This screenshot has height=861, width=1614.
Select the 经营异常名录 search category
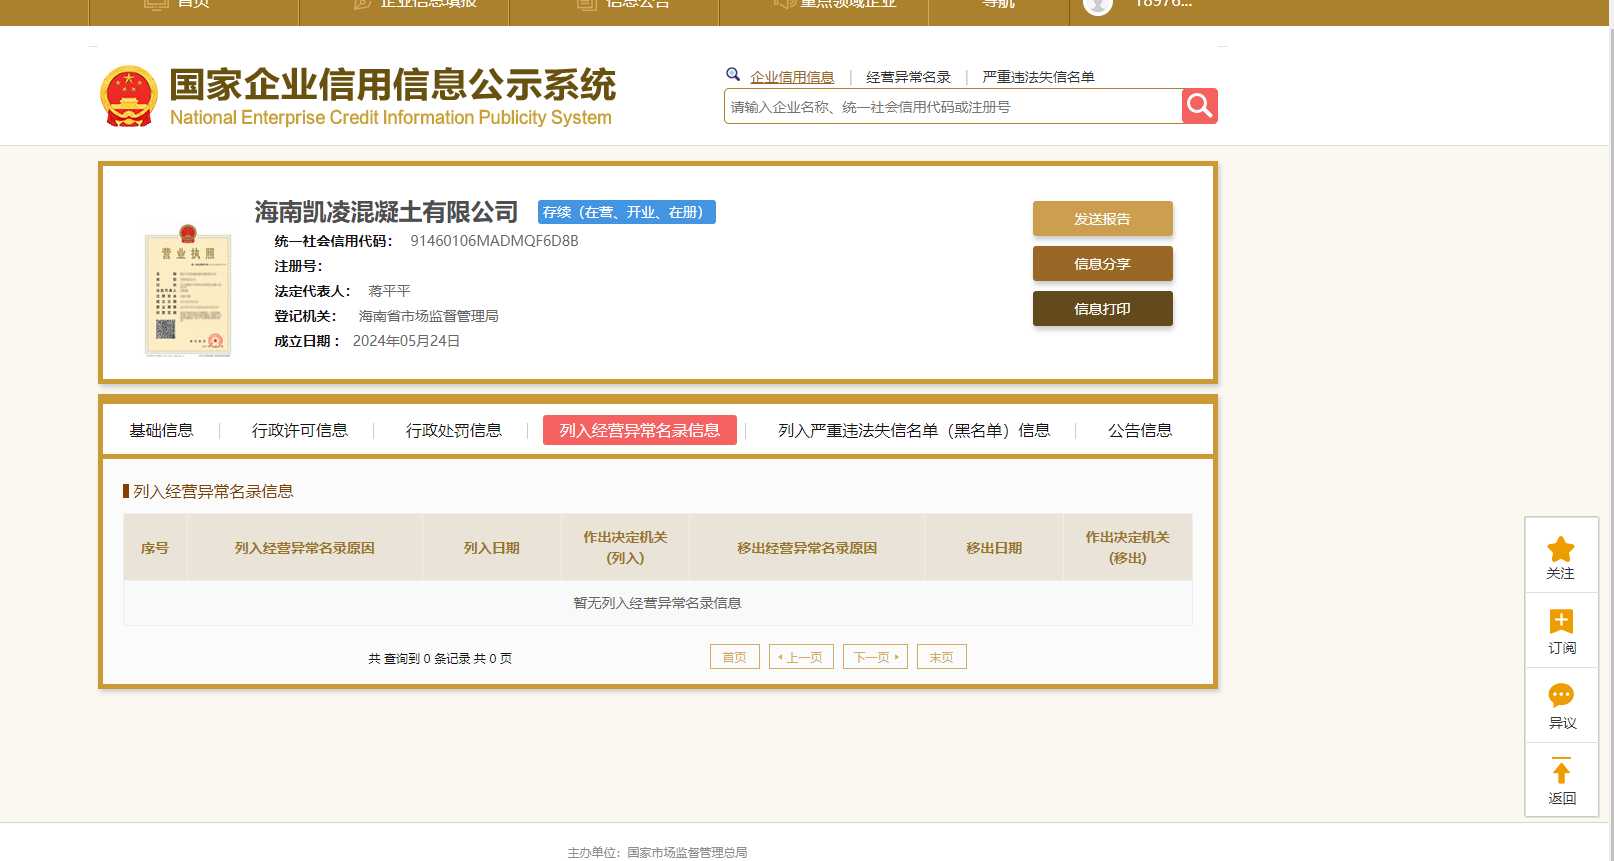point(908,77)
